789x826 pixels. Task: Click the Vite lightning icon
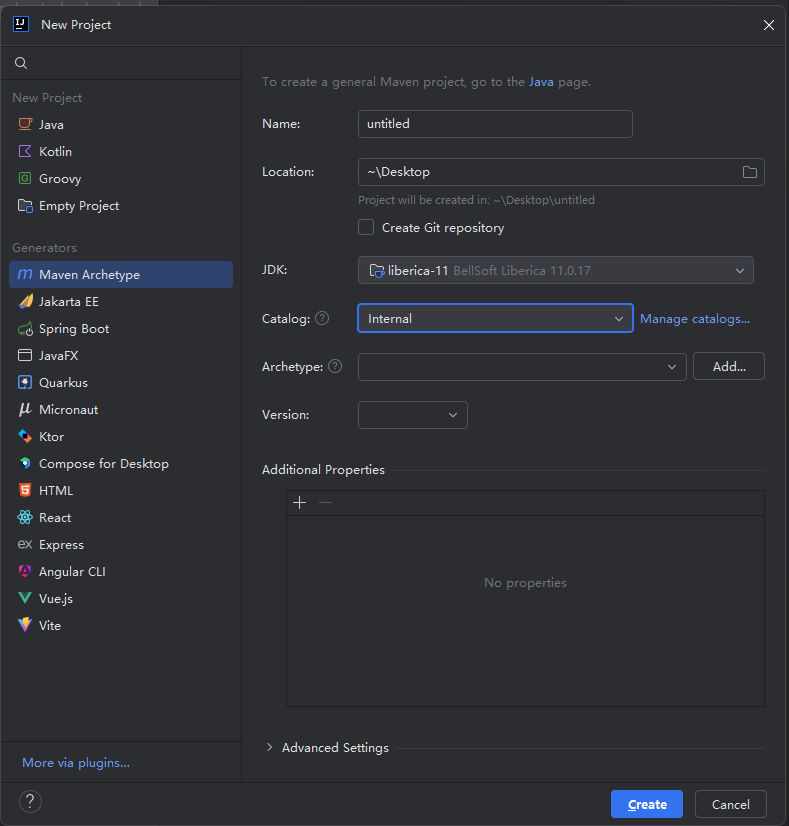pos(25,625)
